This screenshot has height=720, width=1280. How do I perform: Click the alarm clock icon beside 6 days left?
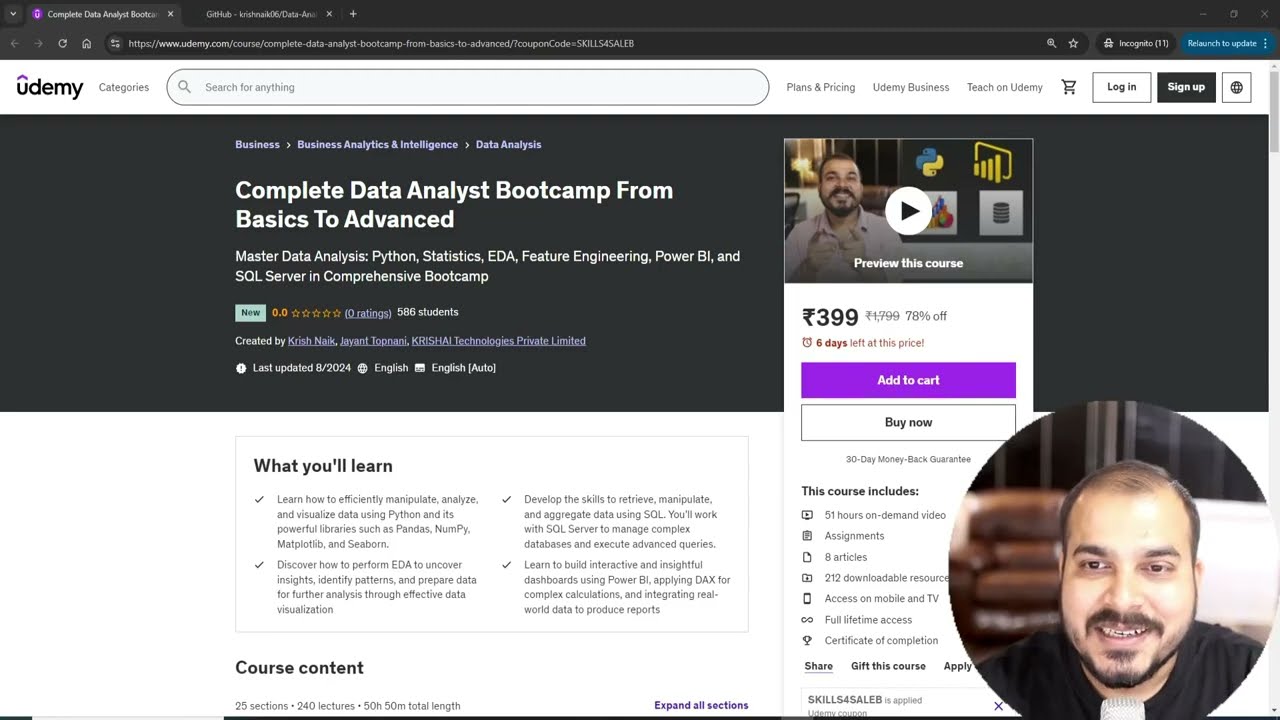pyautogui.click(x=807, y=343)
